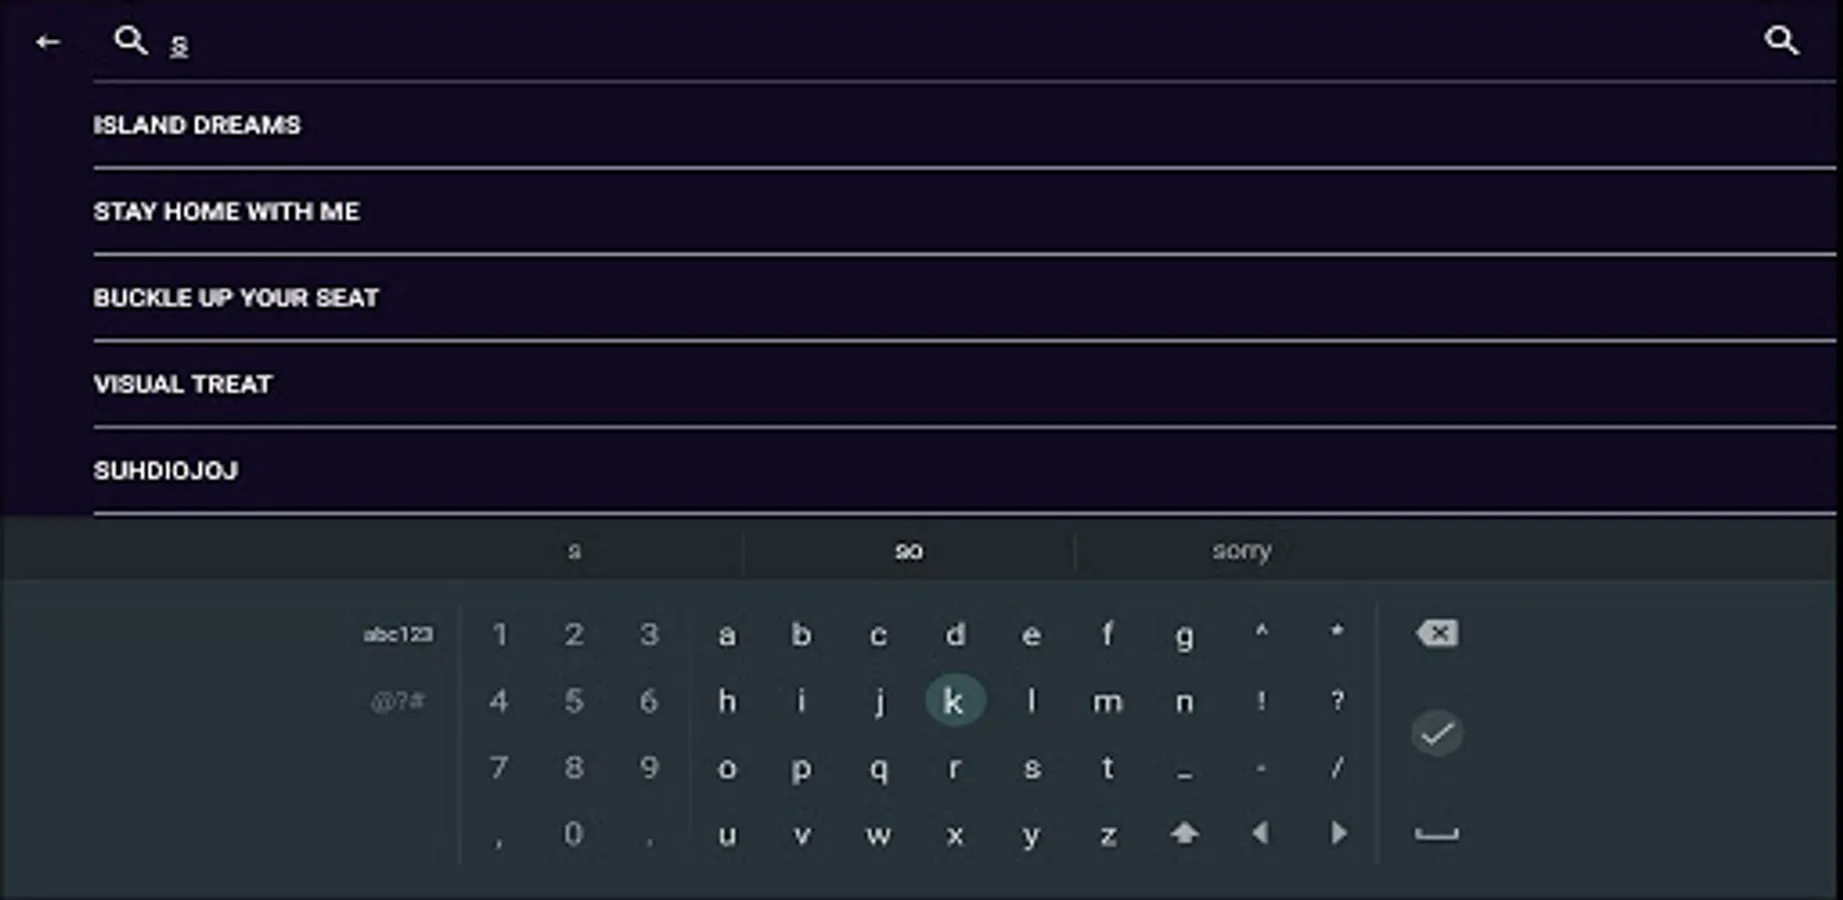Image resolution: width=1843 pixels, height=900 pixels.
Task: Tap the back arrow icon
Action: (47, 42)
